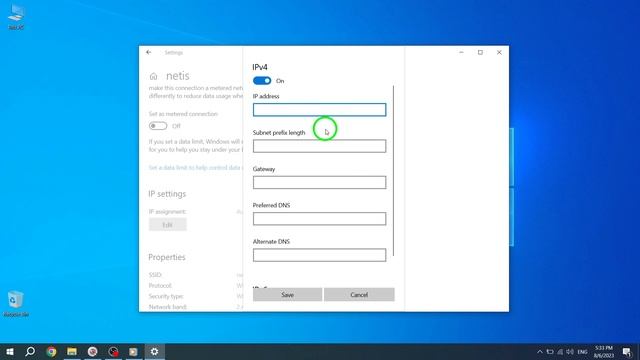This screenshot has height=360, width=640.
Task: Toggle the metered connection switch
Action: [158, 126]
